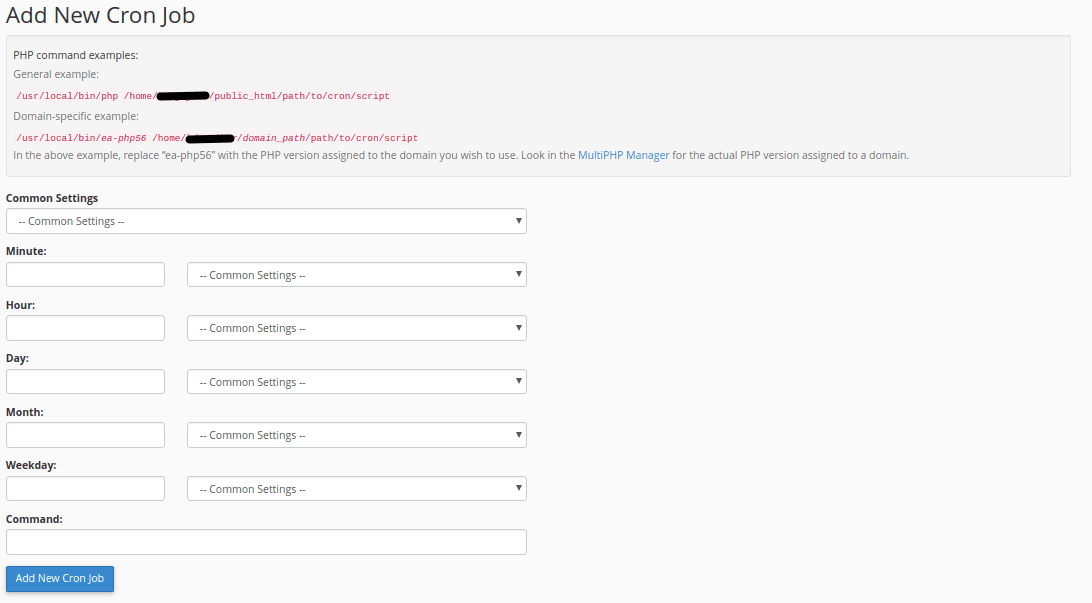Click the bold Common Settings label
1092x603 pixels.
click(x=52, y=198)
